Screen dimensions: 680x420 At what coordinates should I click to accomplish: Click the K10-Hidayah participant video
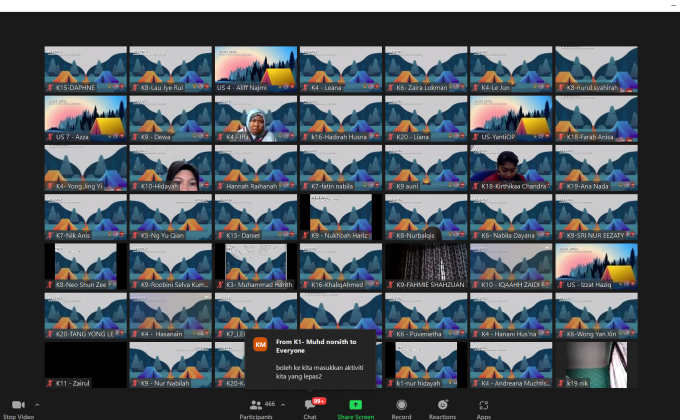pos(170,167)
